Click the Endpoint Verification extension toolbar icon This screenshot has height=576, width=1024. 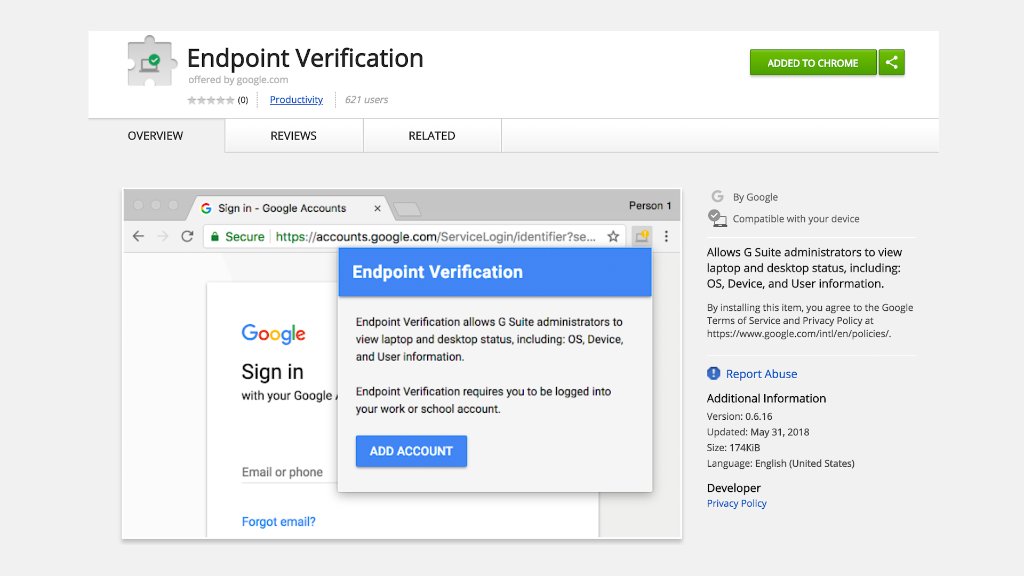click(x=642, y=236)
